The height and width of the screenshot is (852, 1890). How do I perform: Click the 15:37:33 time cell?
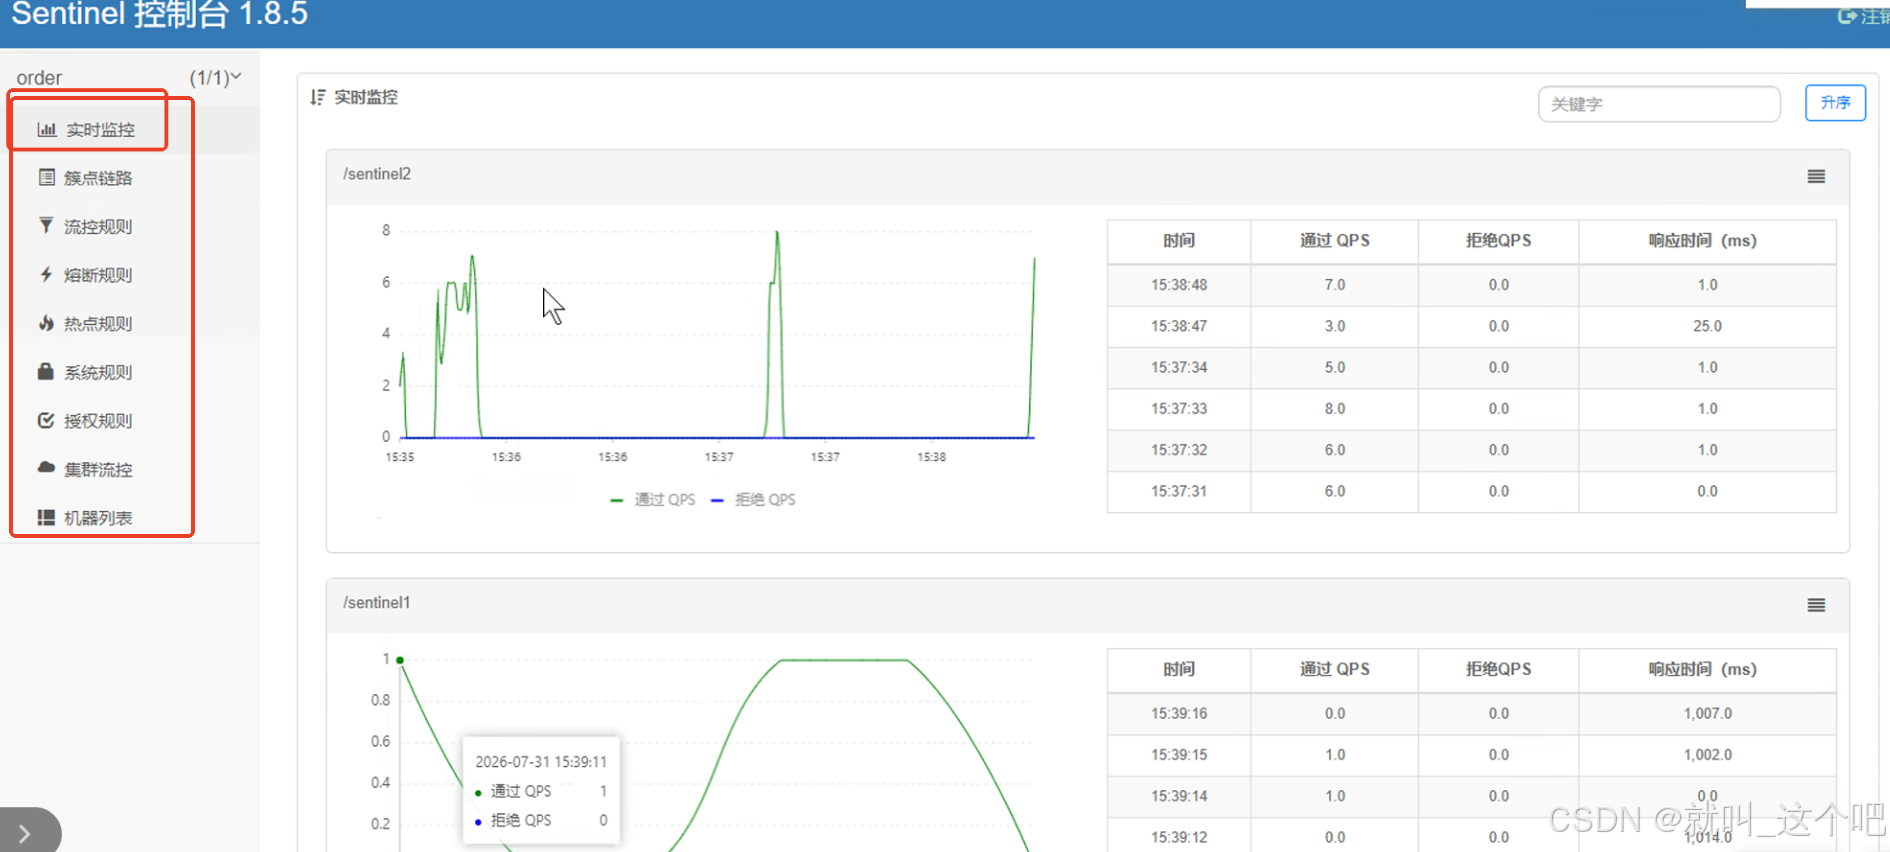point(1179,408)
